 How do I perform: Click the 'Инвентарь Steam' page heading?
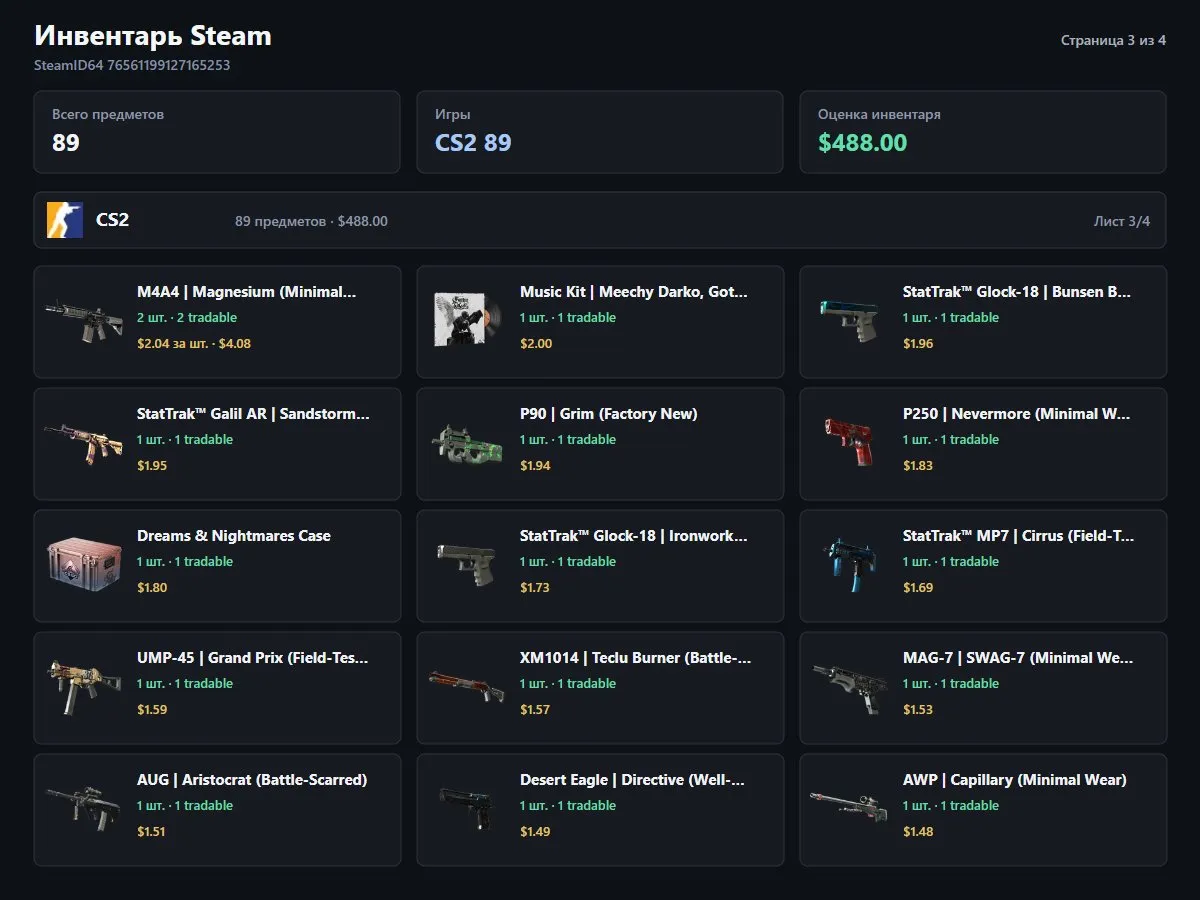coord(153,36)
